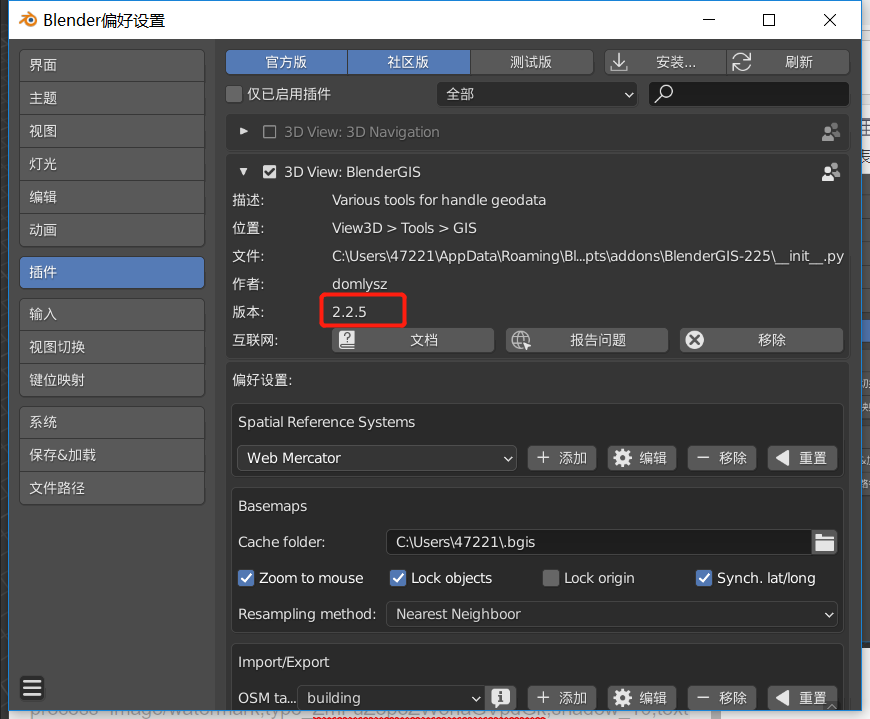The width and height of the screenshot is (870, 719).
Task: Uncheck Synch. lat/long
Action: point(704,578)
